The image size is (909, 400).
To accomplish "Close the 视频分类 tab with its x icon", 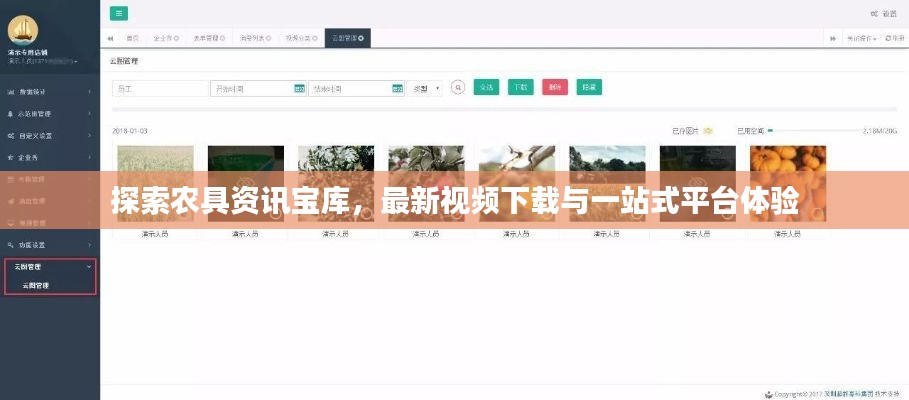I will coord(315,38).
